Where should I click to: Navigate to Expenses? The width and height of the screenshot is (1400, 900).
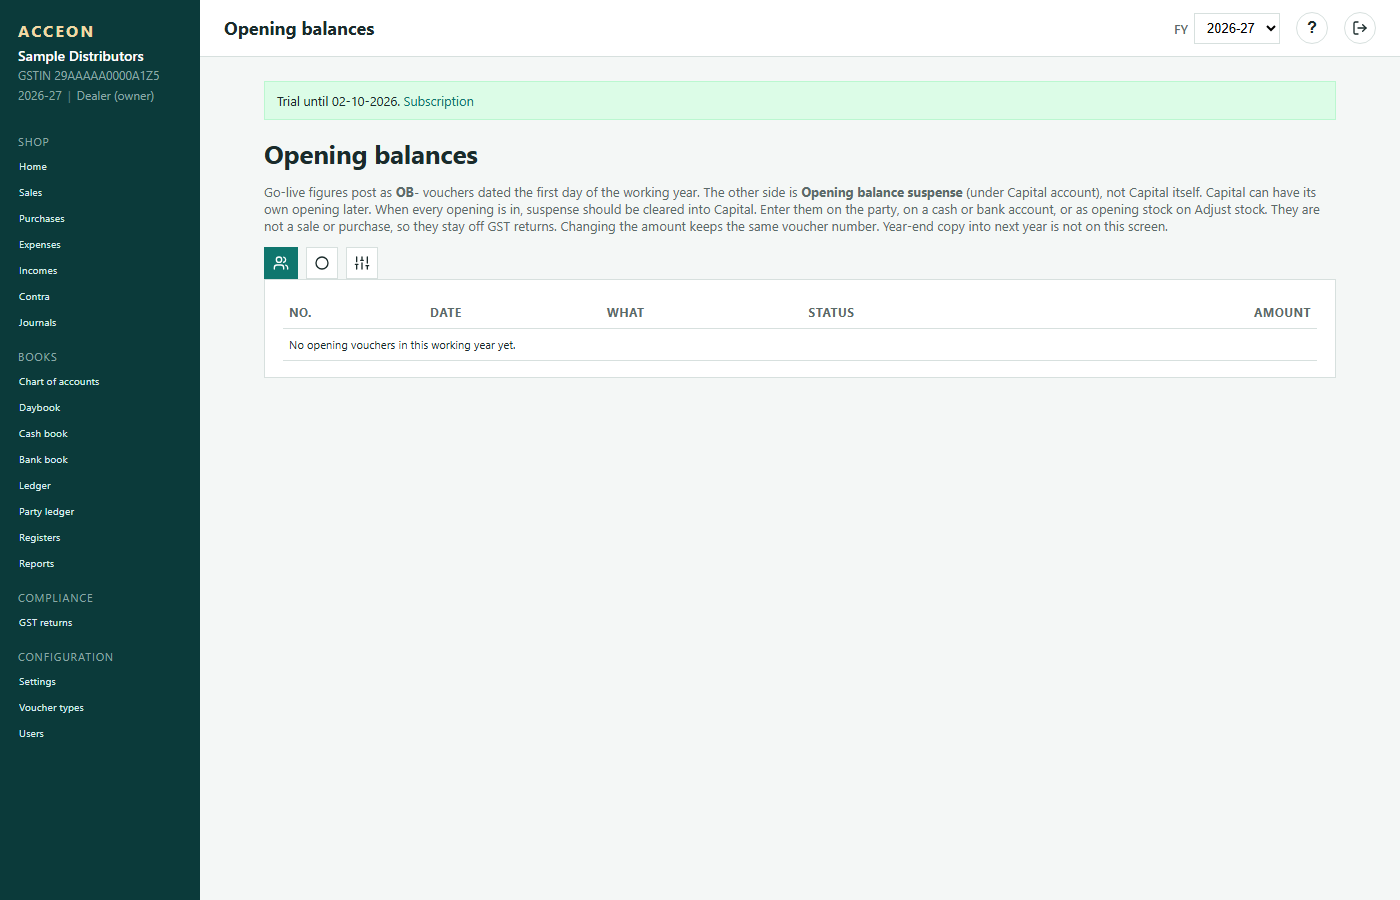(40, 245)
